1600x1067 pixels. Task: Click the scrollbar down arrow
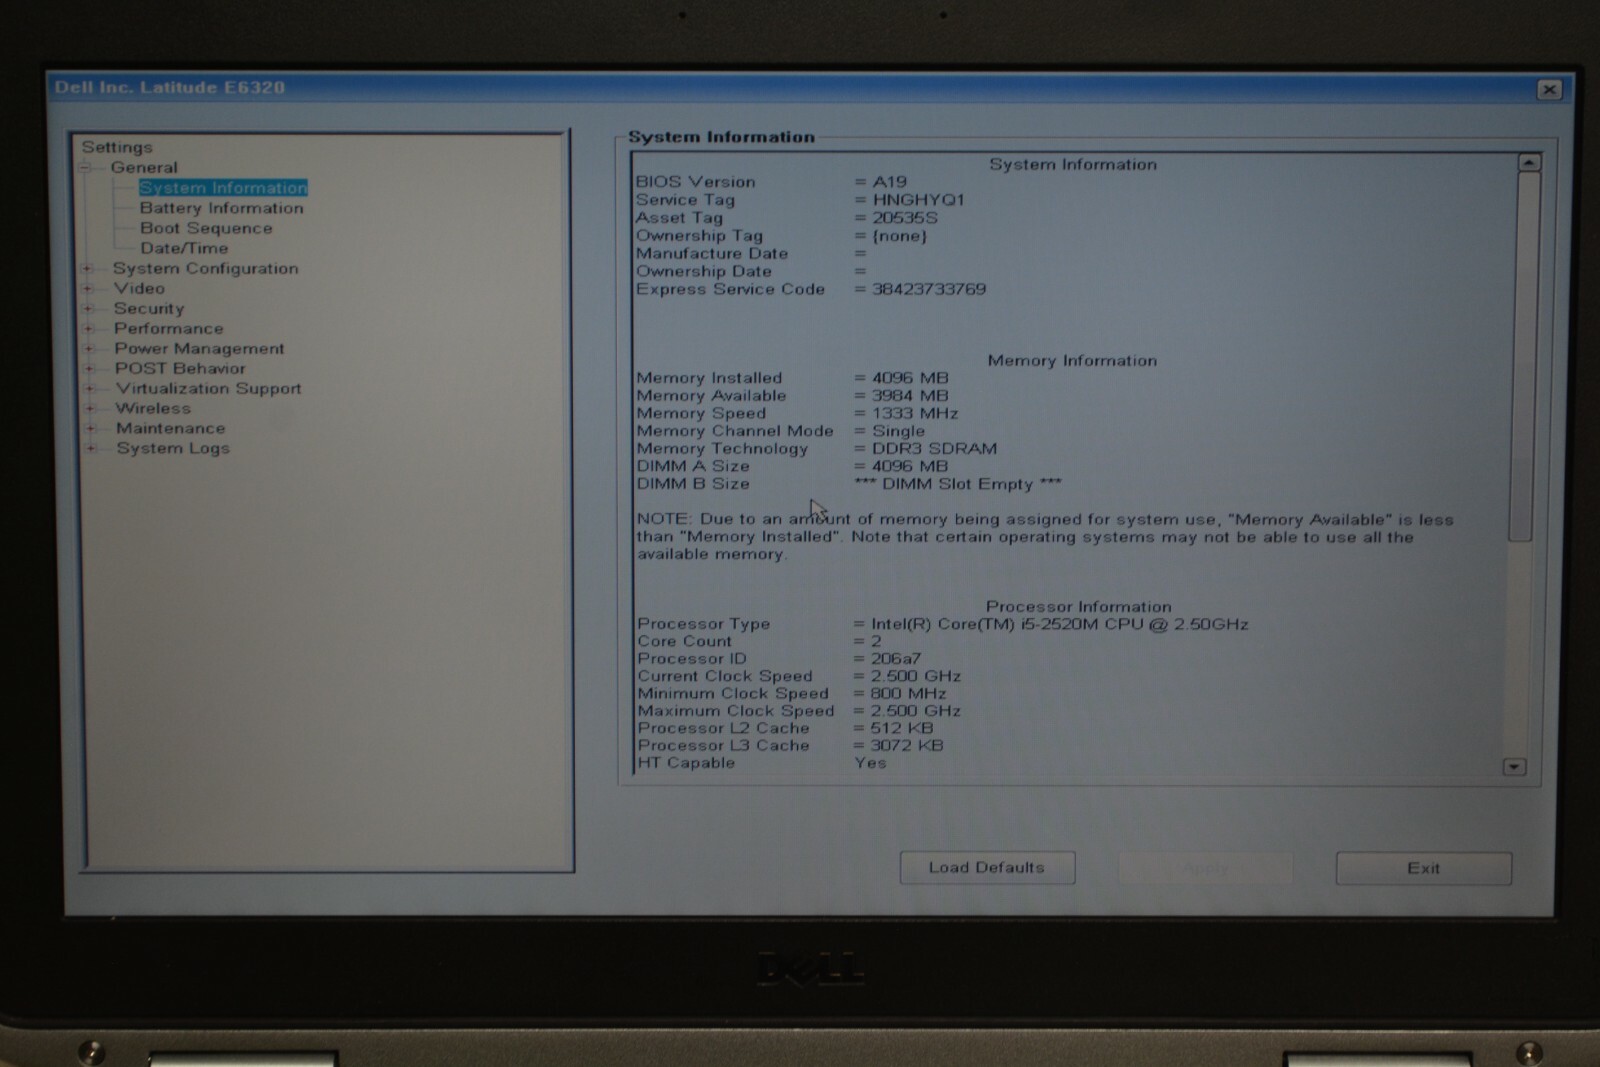coord(1514,767)
